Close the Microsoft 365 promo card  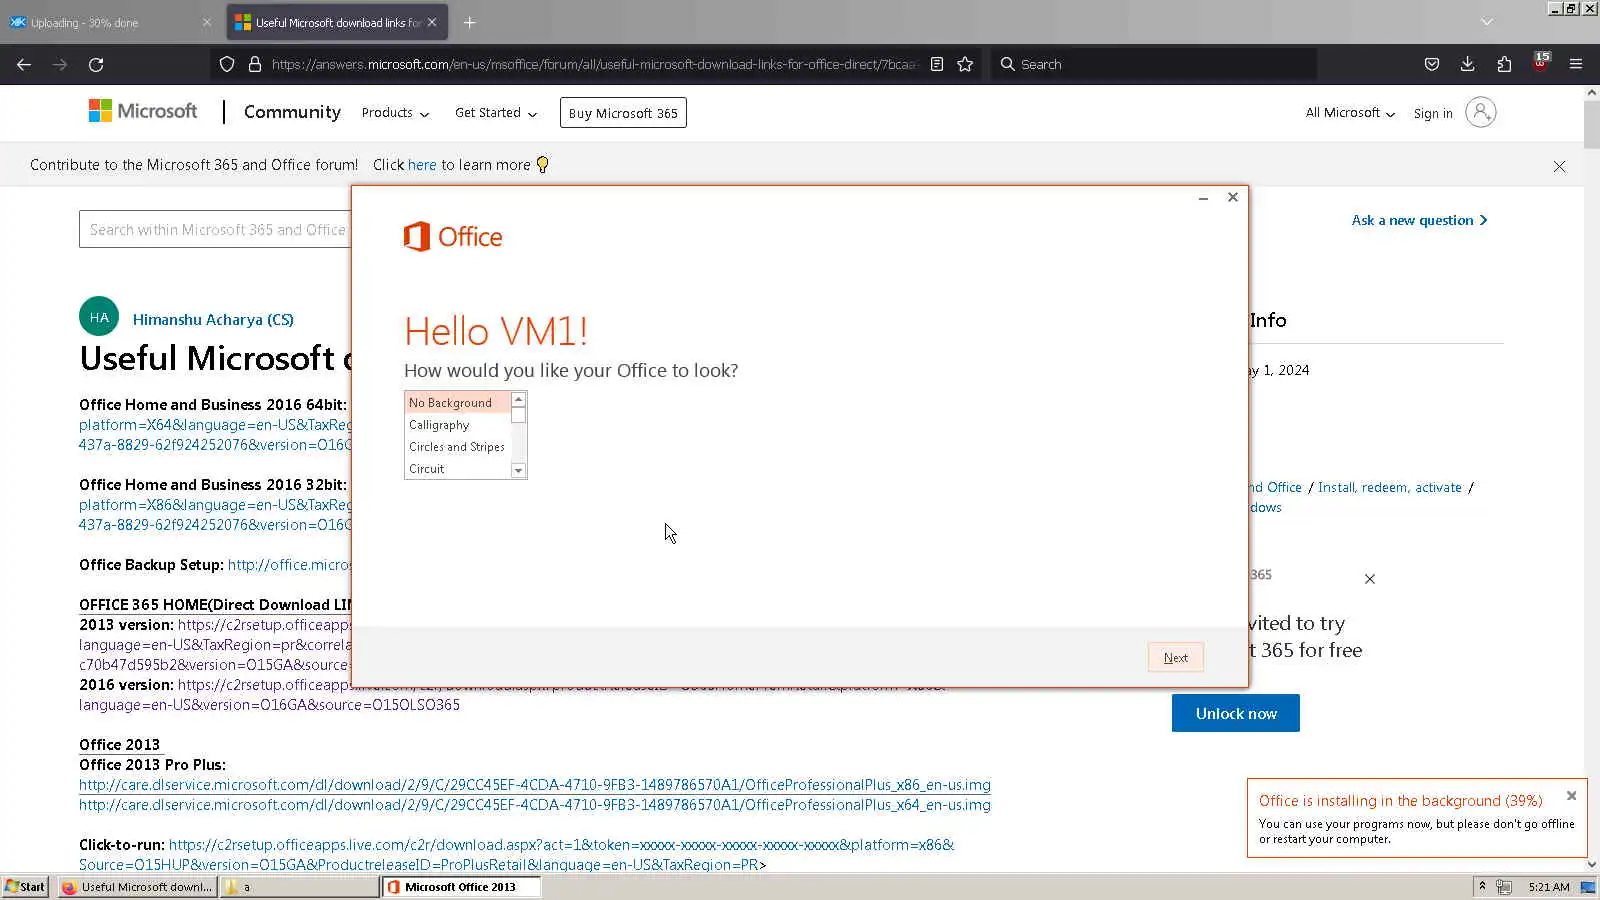(x=1370, y=579)
